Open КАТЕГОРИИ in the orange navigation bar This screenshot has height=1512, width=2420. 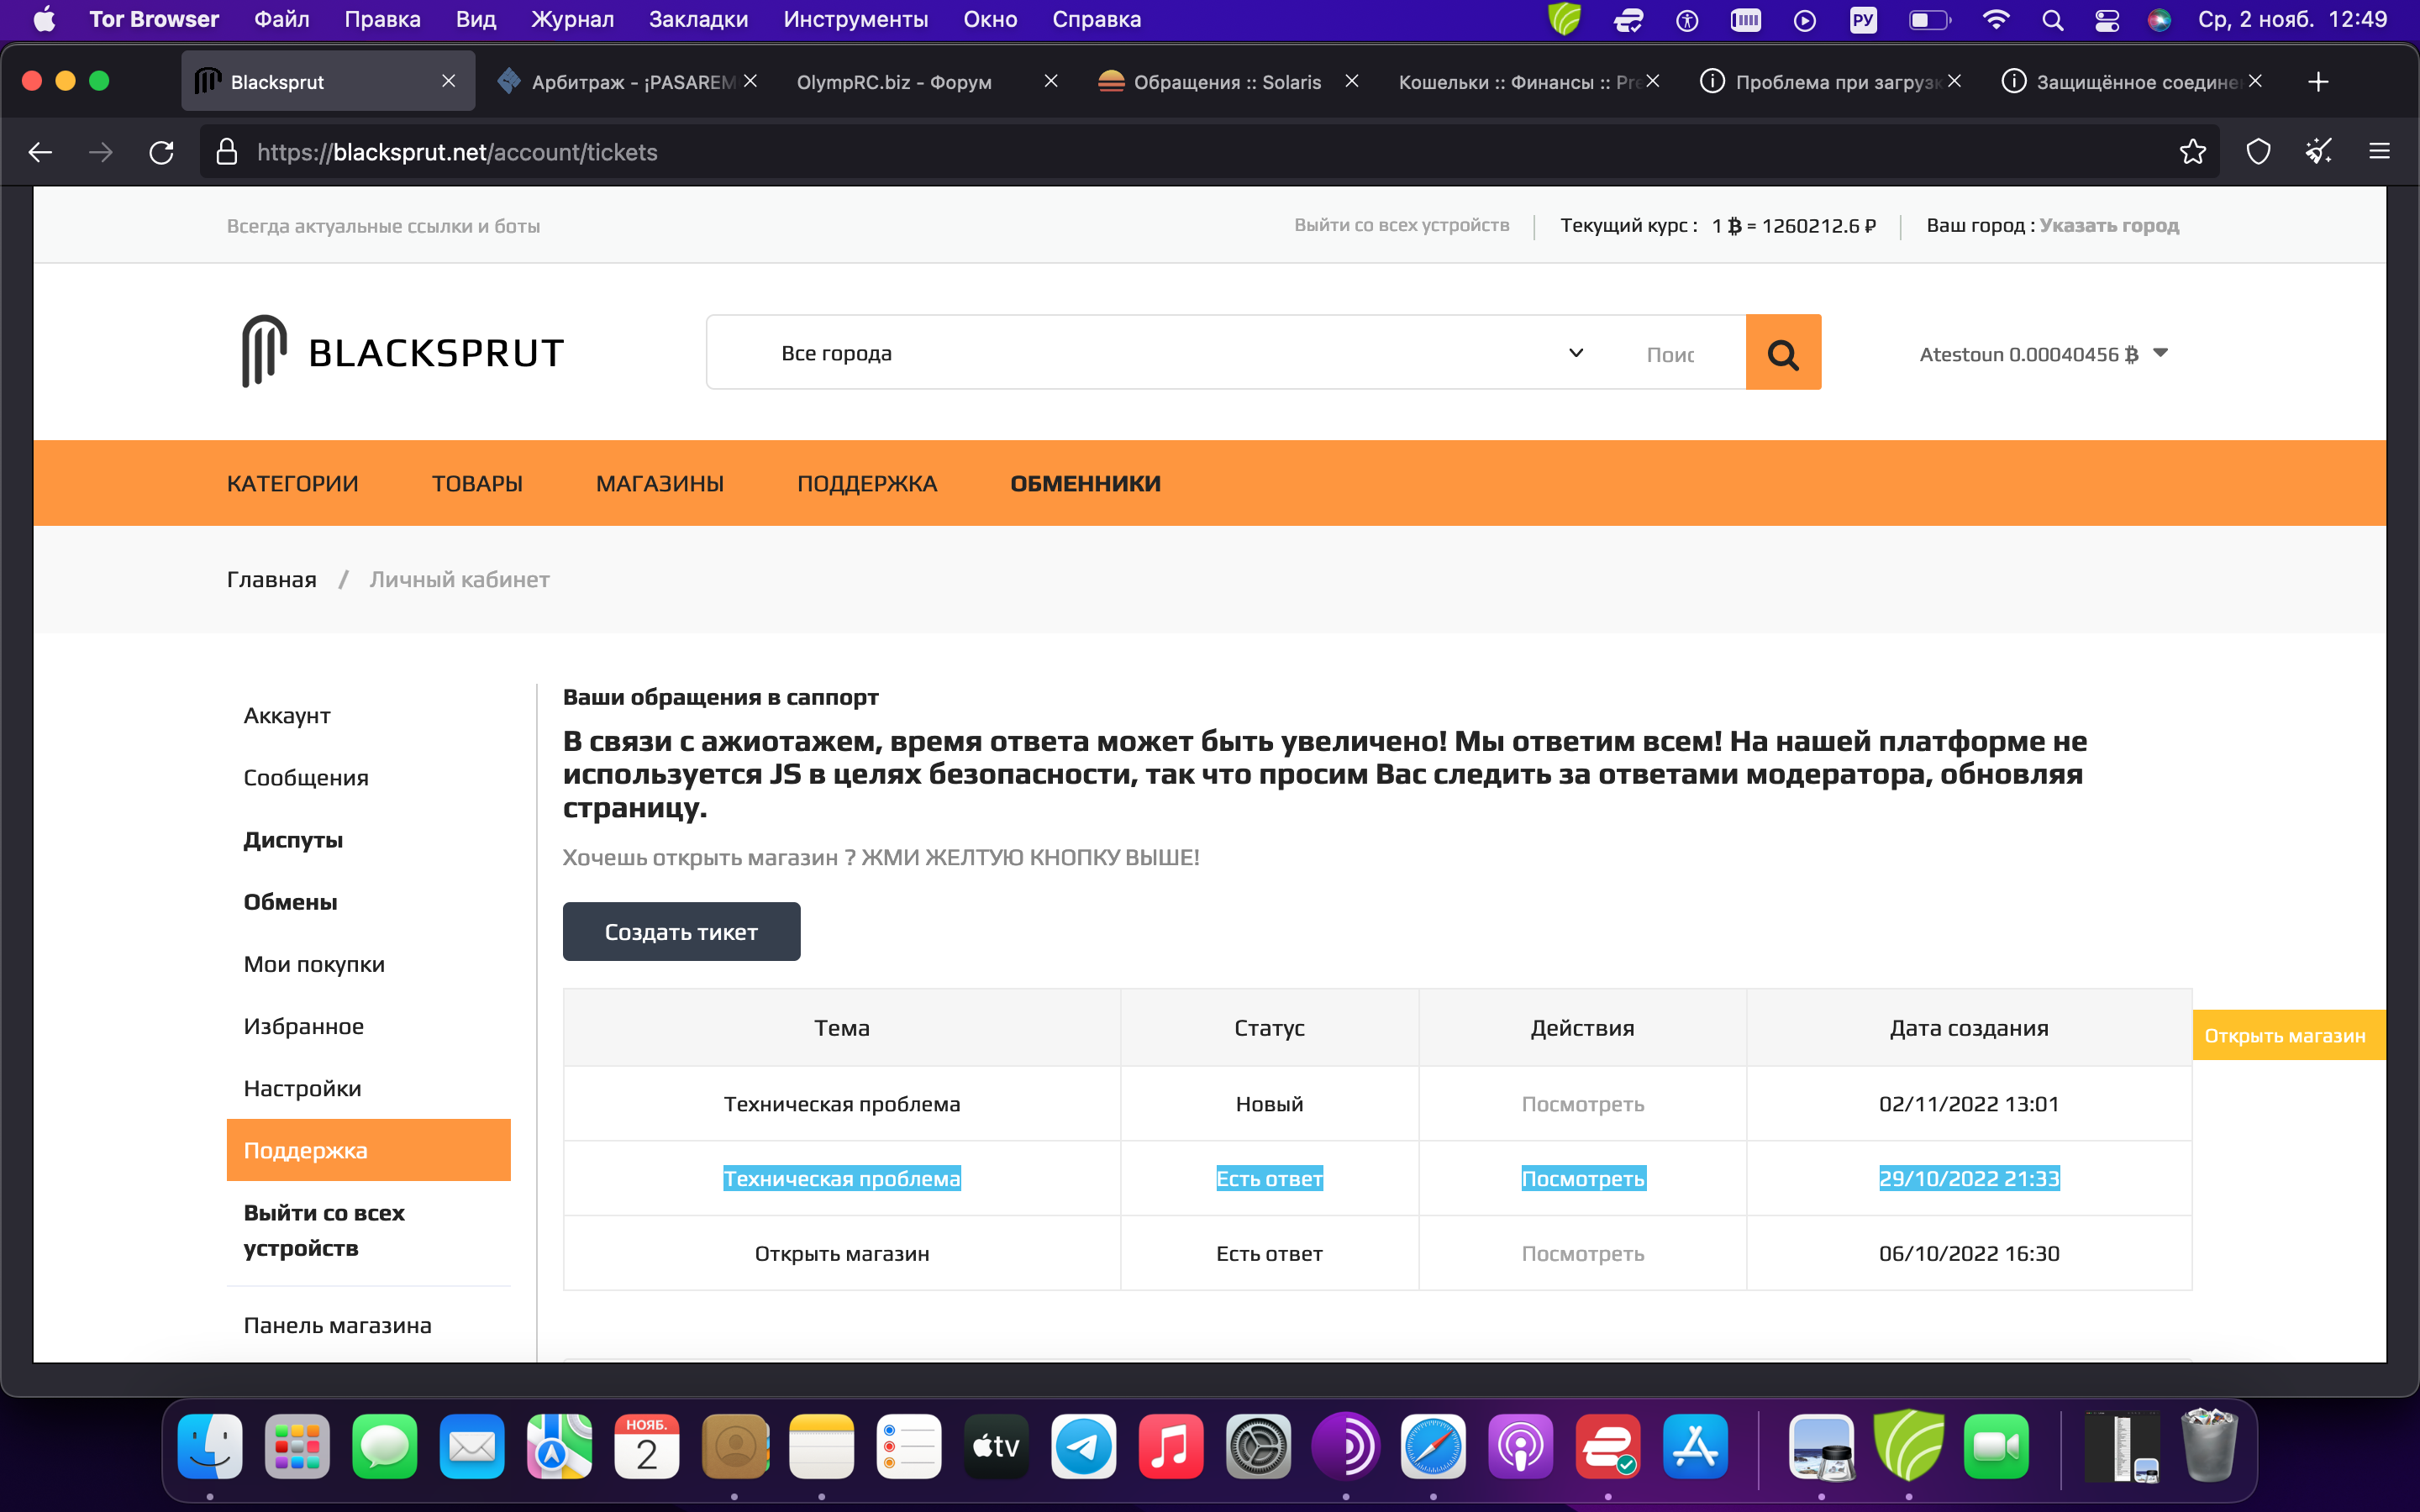pos(292,483)
